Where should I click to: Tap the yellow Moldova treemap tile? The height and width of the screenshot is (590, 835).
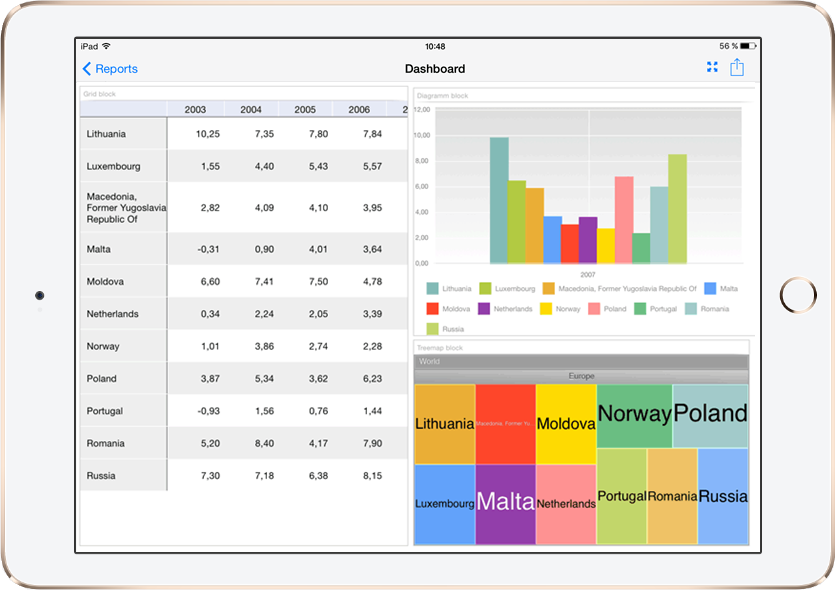point(566,424)
